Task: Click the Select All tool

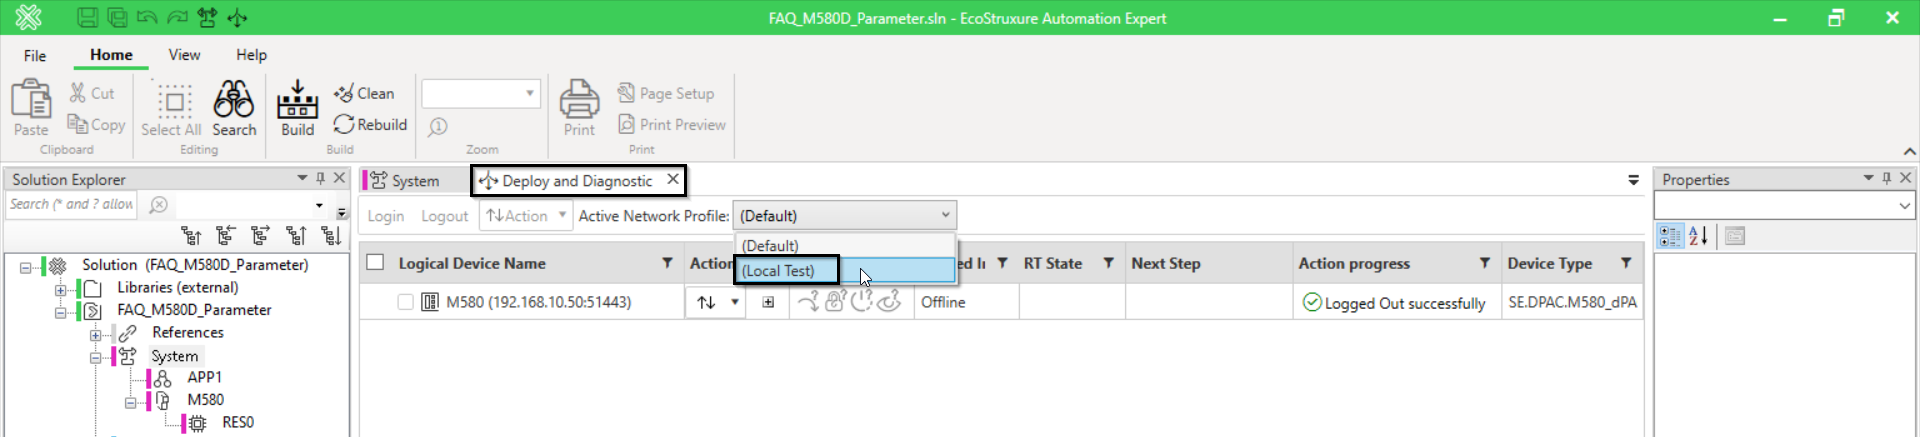Action: [x=171, y=109]
